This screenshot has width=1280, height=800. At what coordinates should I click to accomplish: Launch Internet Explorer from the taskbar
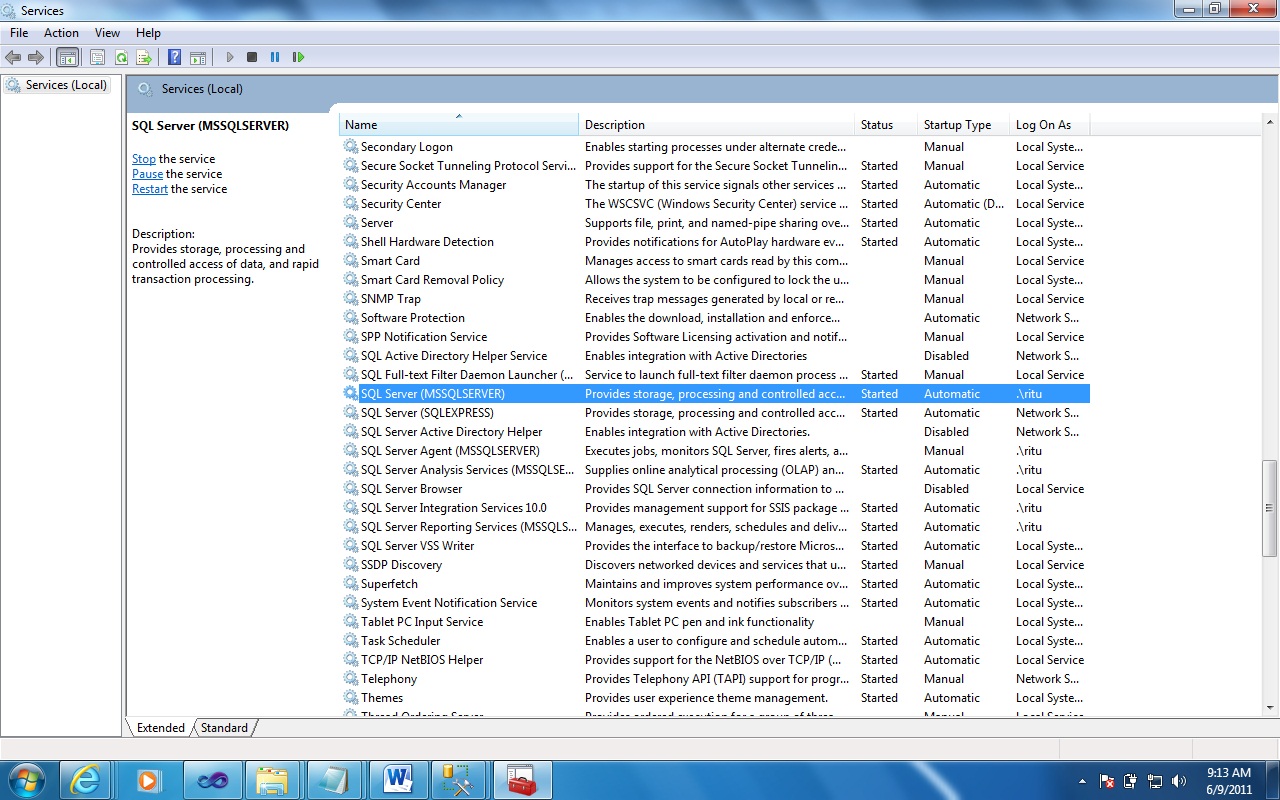coord(85,780)
